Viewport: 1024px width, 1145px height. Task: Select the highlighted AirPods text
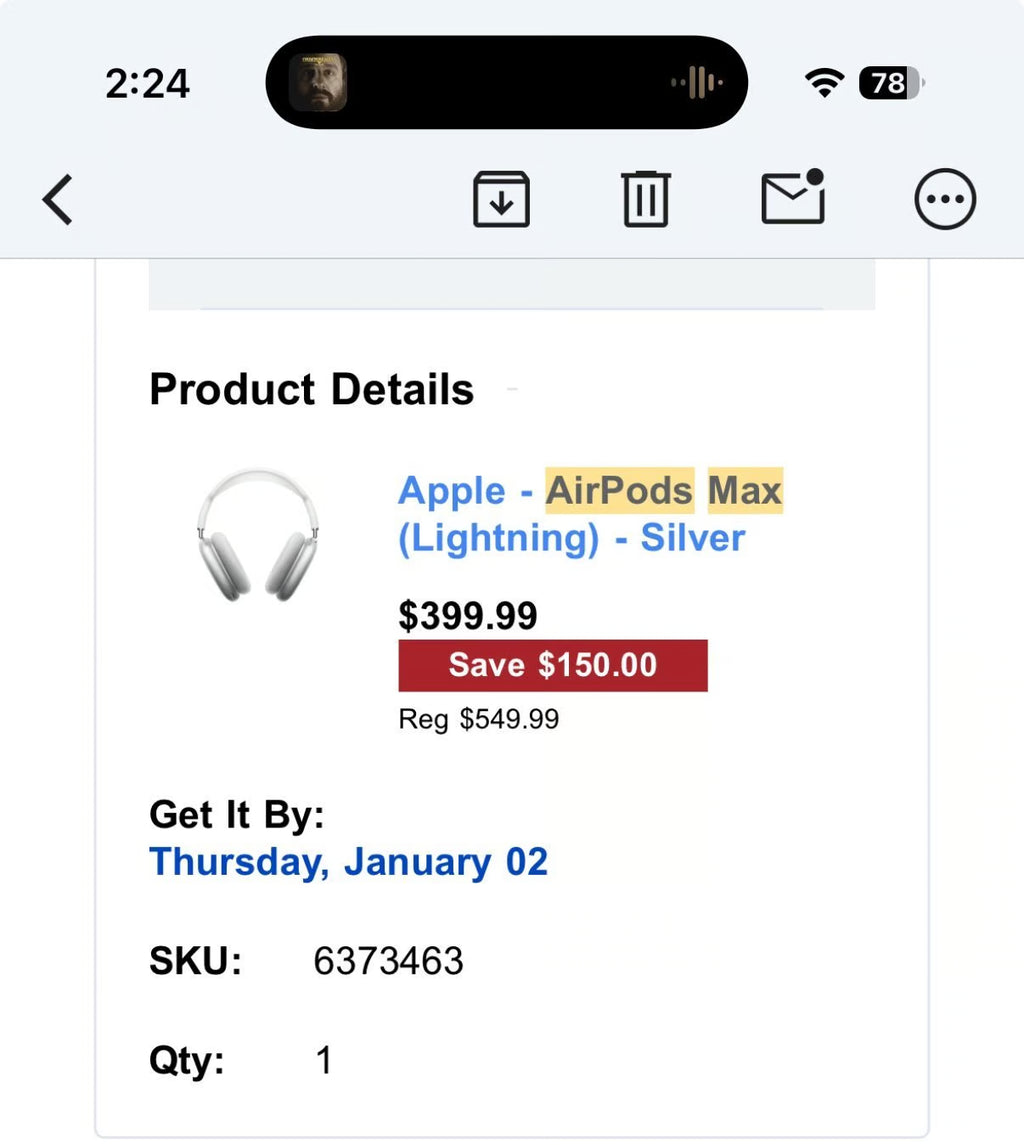pyautogui.click(x=617, y=490)
